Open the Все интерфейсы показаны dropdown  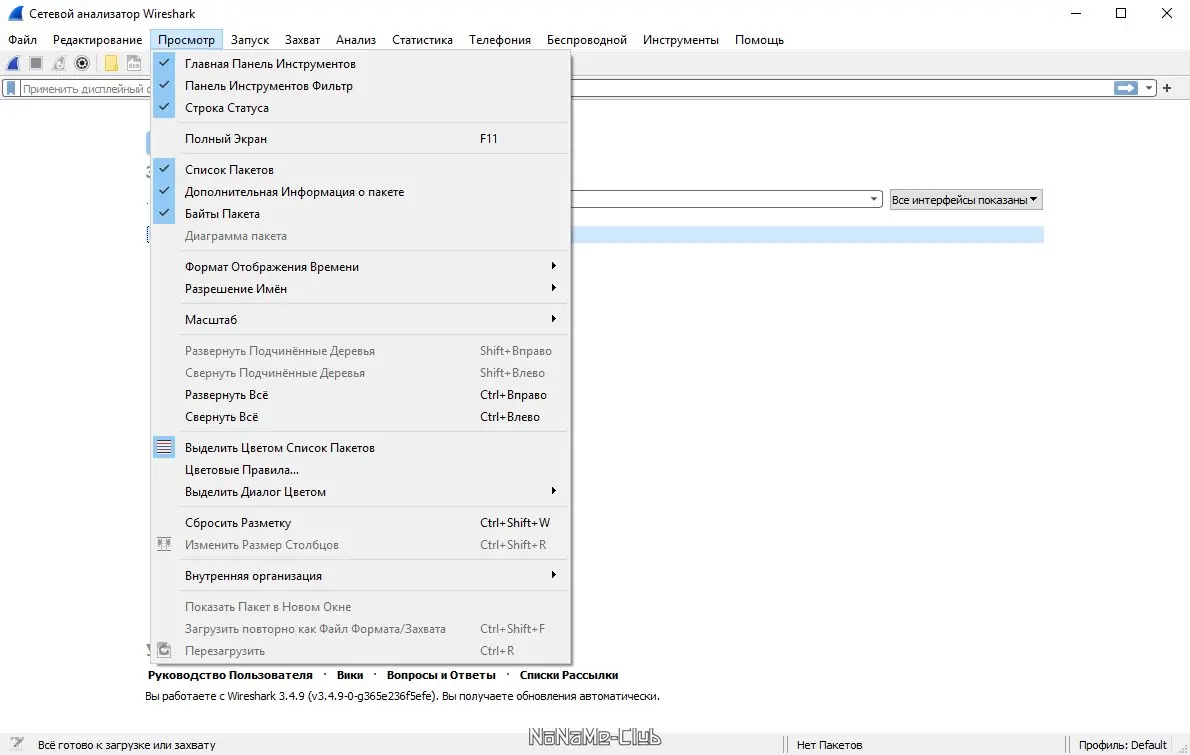tap(965, 200)
